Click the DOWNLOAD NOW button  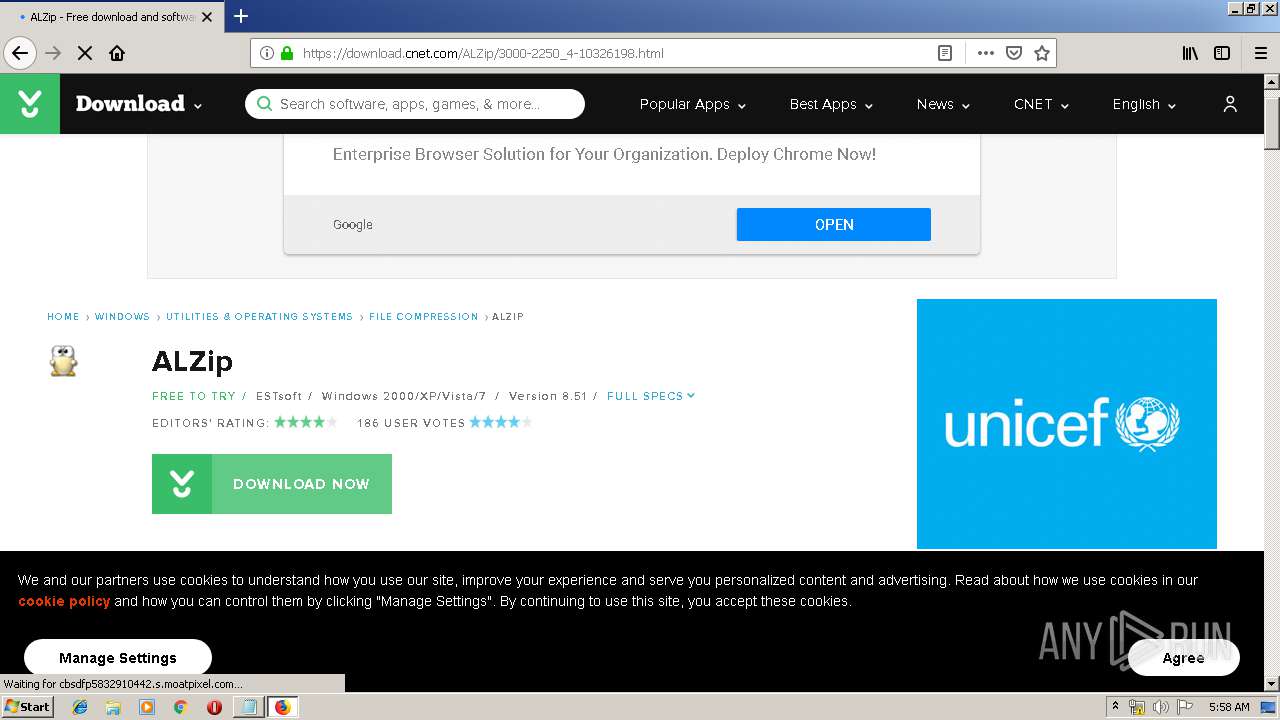[x=272, y=484]
